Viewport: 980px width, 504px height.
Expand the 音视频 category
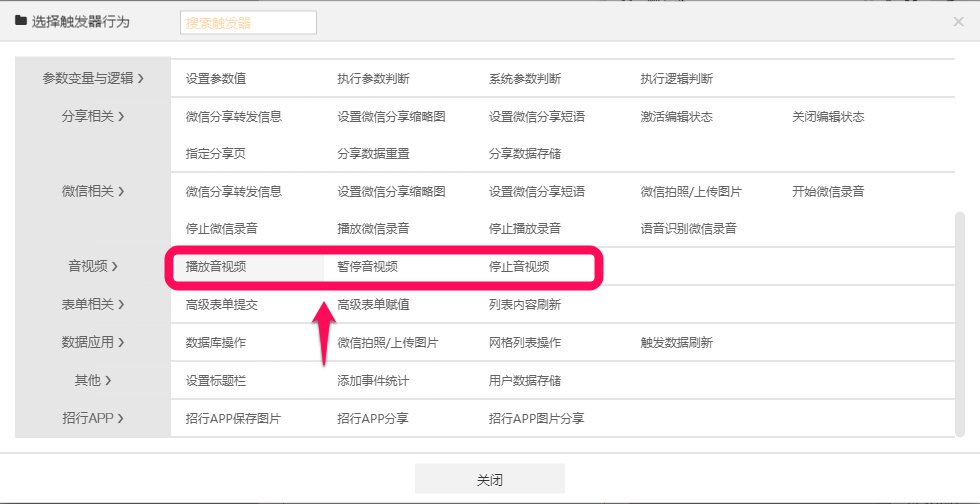(x=93, y=266)
